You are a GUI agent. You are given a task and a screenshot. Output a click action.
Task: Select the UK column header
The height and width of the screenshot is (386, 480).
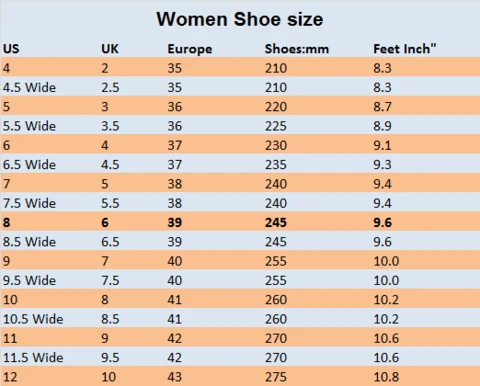click(x=110, y=49)
